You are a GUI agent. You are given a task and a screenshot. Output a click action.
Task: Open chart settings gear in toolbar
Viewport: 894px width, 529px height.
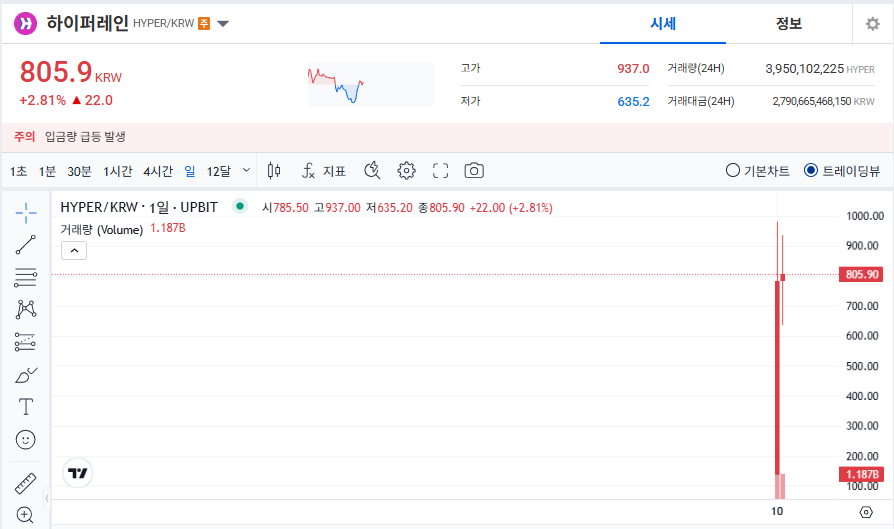click(407, 170)
